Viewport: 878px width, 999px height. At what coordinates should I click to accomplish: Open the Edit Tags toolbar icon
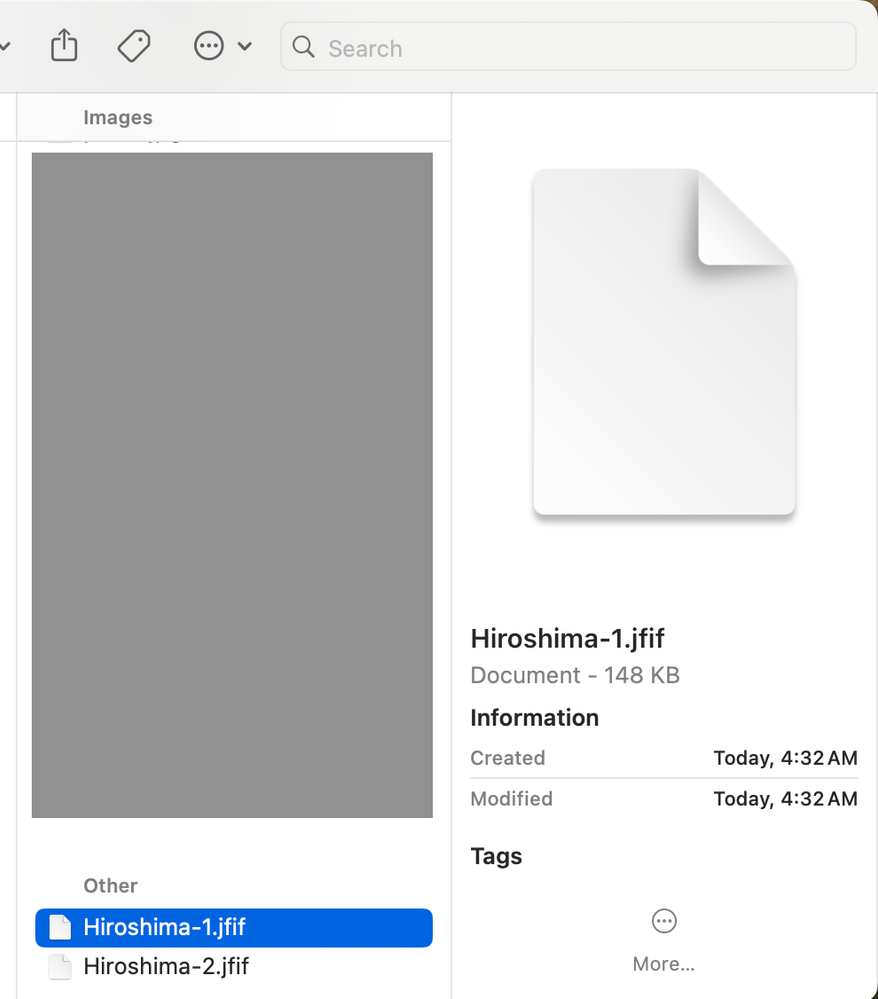[133, 46]
